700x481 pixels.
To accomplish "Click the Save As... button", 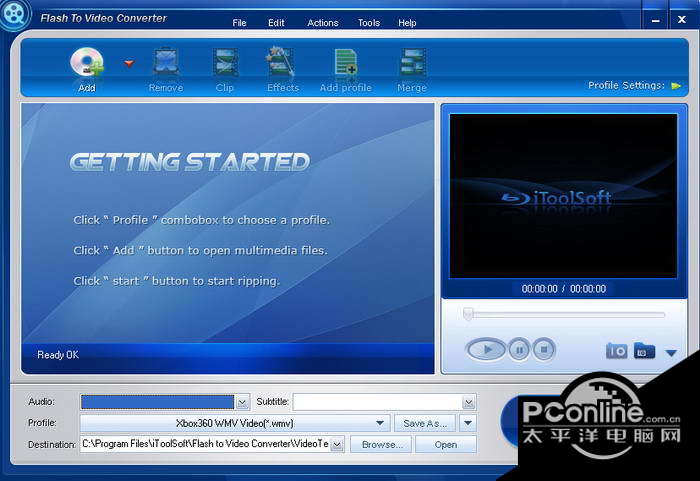I will click(425, 423).
